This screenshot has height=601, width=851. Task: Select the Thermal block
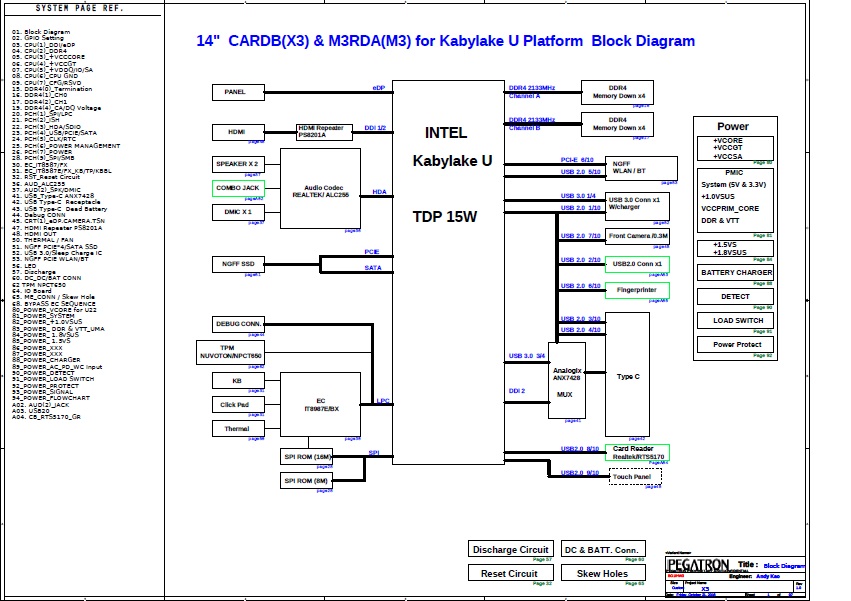(238, 428)
